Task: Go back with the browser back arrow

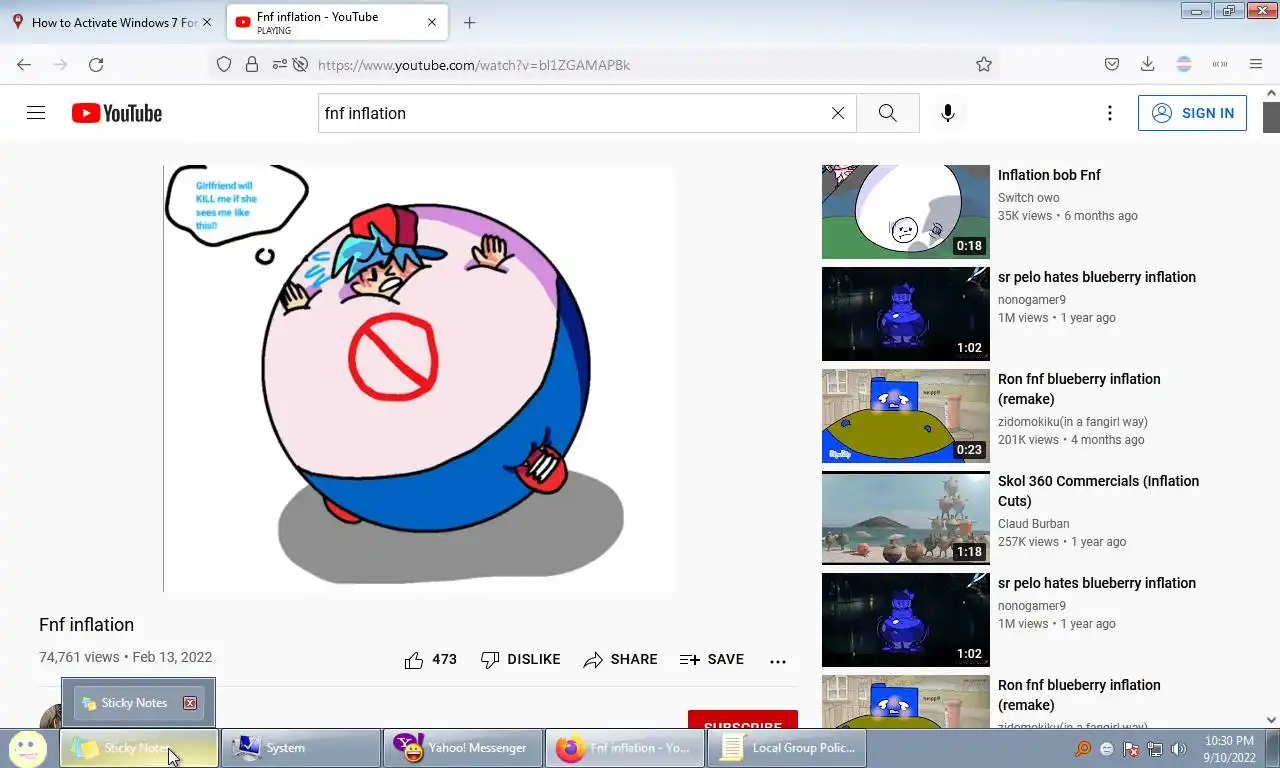Action: pos(24,65)
